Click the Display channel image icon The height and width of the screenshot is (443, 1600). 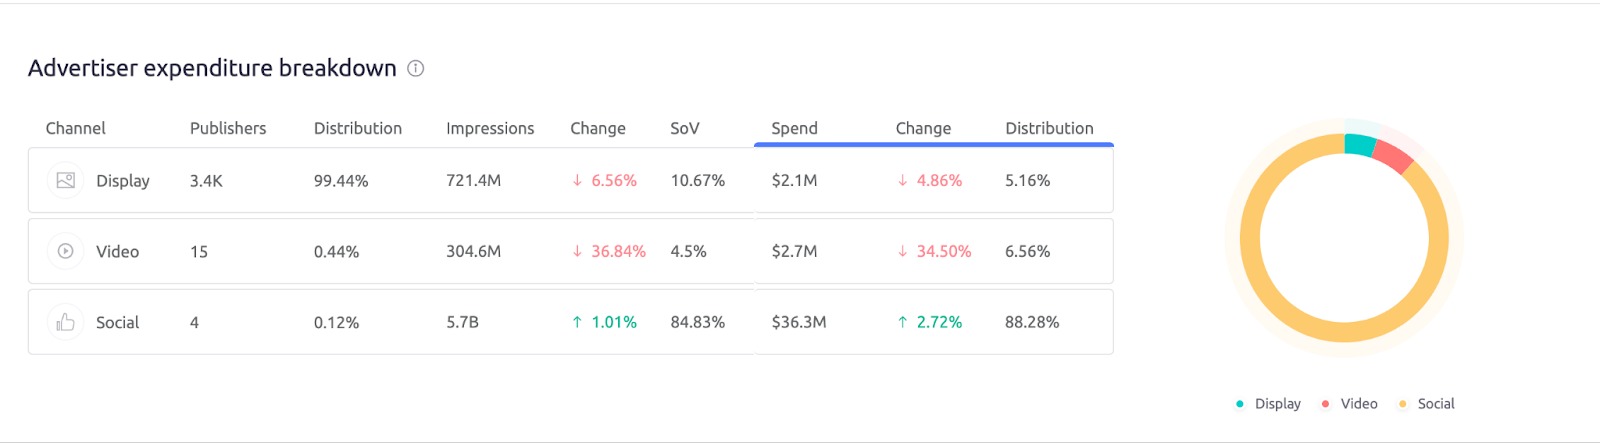click(x=65, y=180)
